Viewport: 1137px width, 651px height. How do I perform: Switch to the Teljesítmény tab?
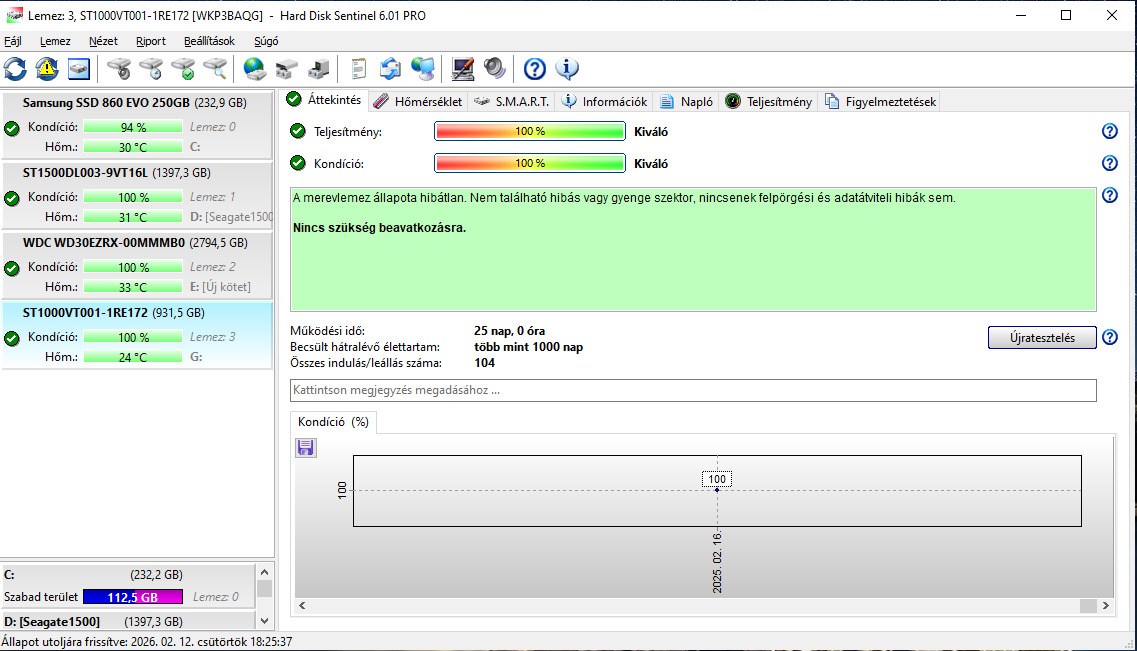769,101
